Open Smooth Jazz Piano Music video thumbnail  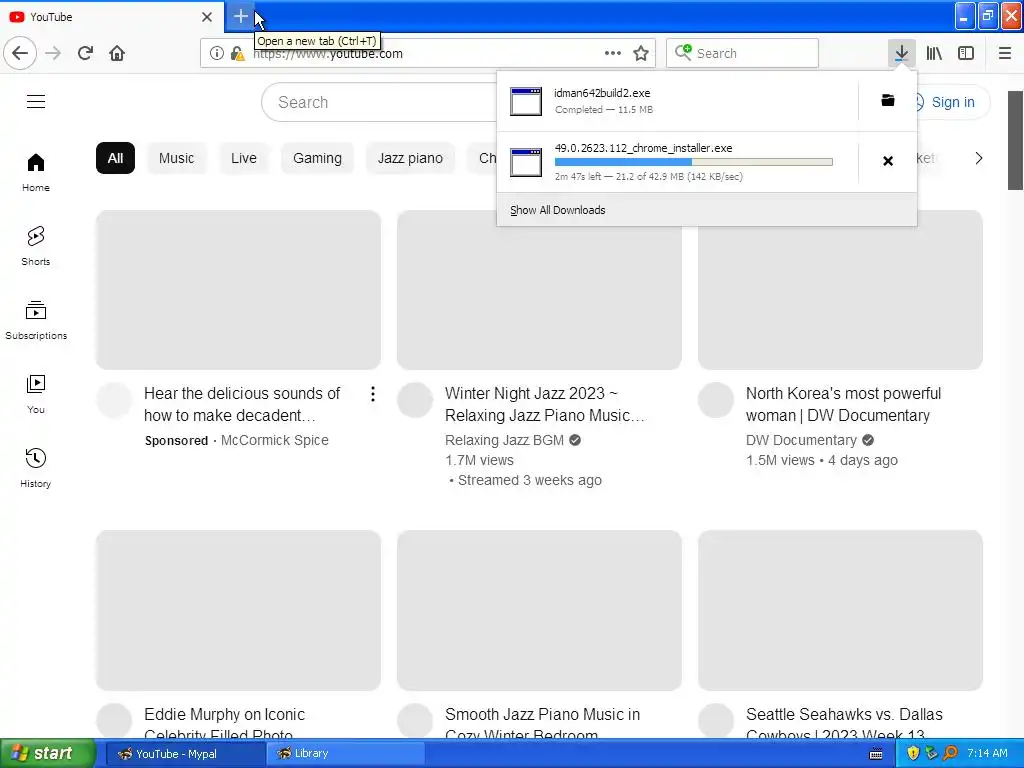tap(539, 610)
